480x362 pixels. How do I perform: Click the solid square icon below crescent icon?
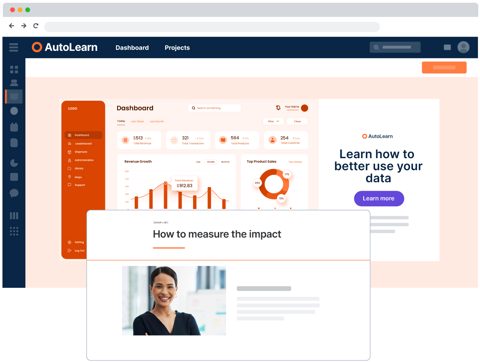pyautogui.click(x=14, y=177)
